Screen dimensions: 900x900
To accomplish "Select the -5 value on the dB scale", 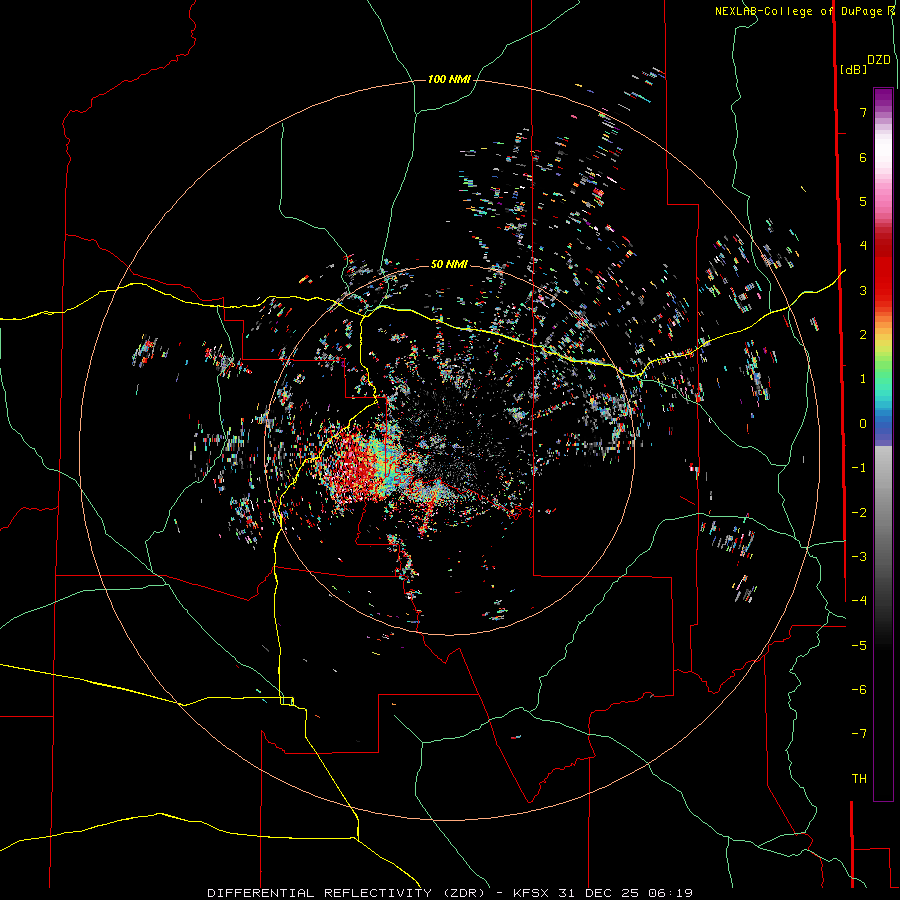I will tap(859, 646).
